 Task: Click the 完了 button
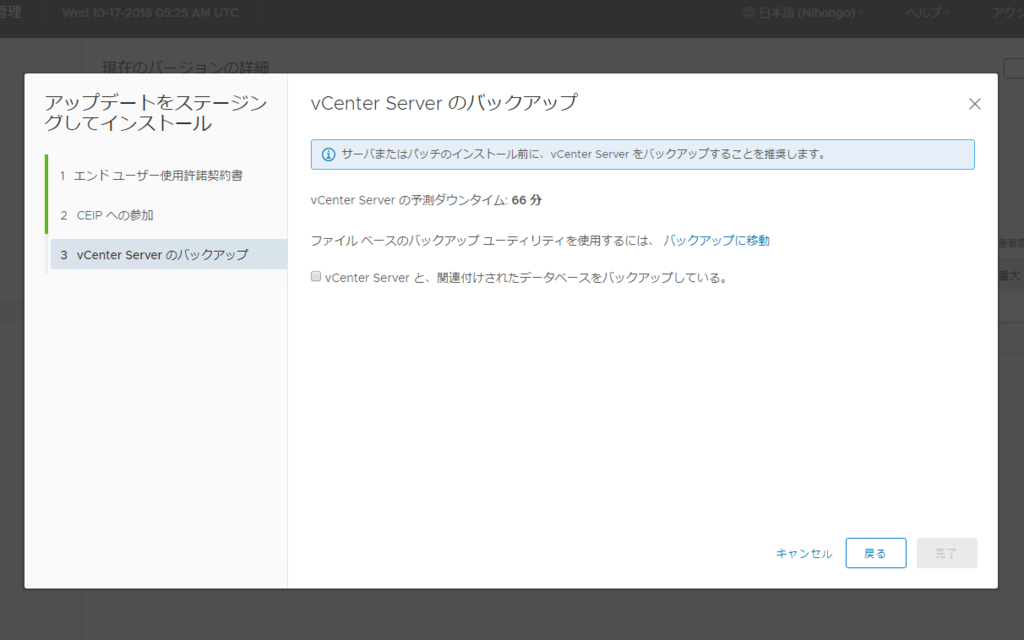coord(946,553)
